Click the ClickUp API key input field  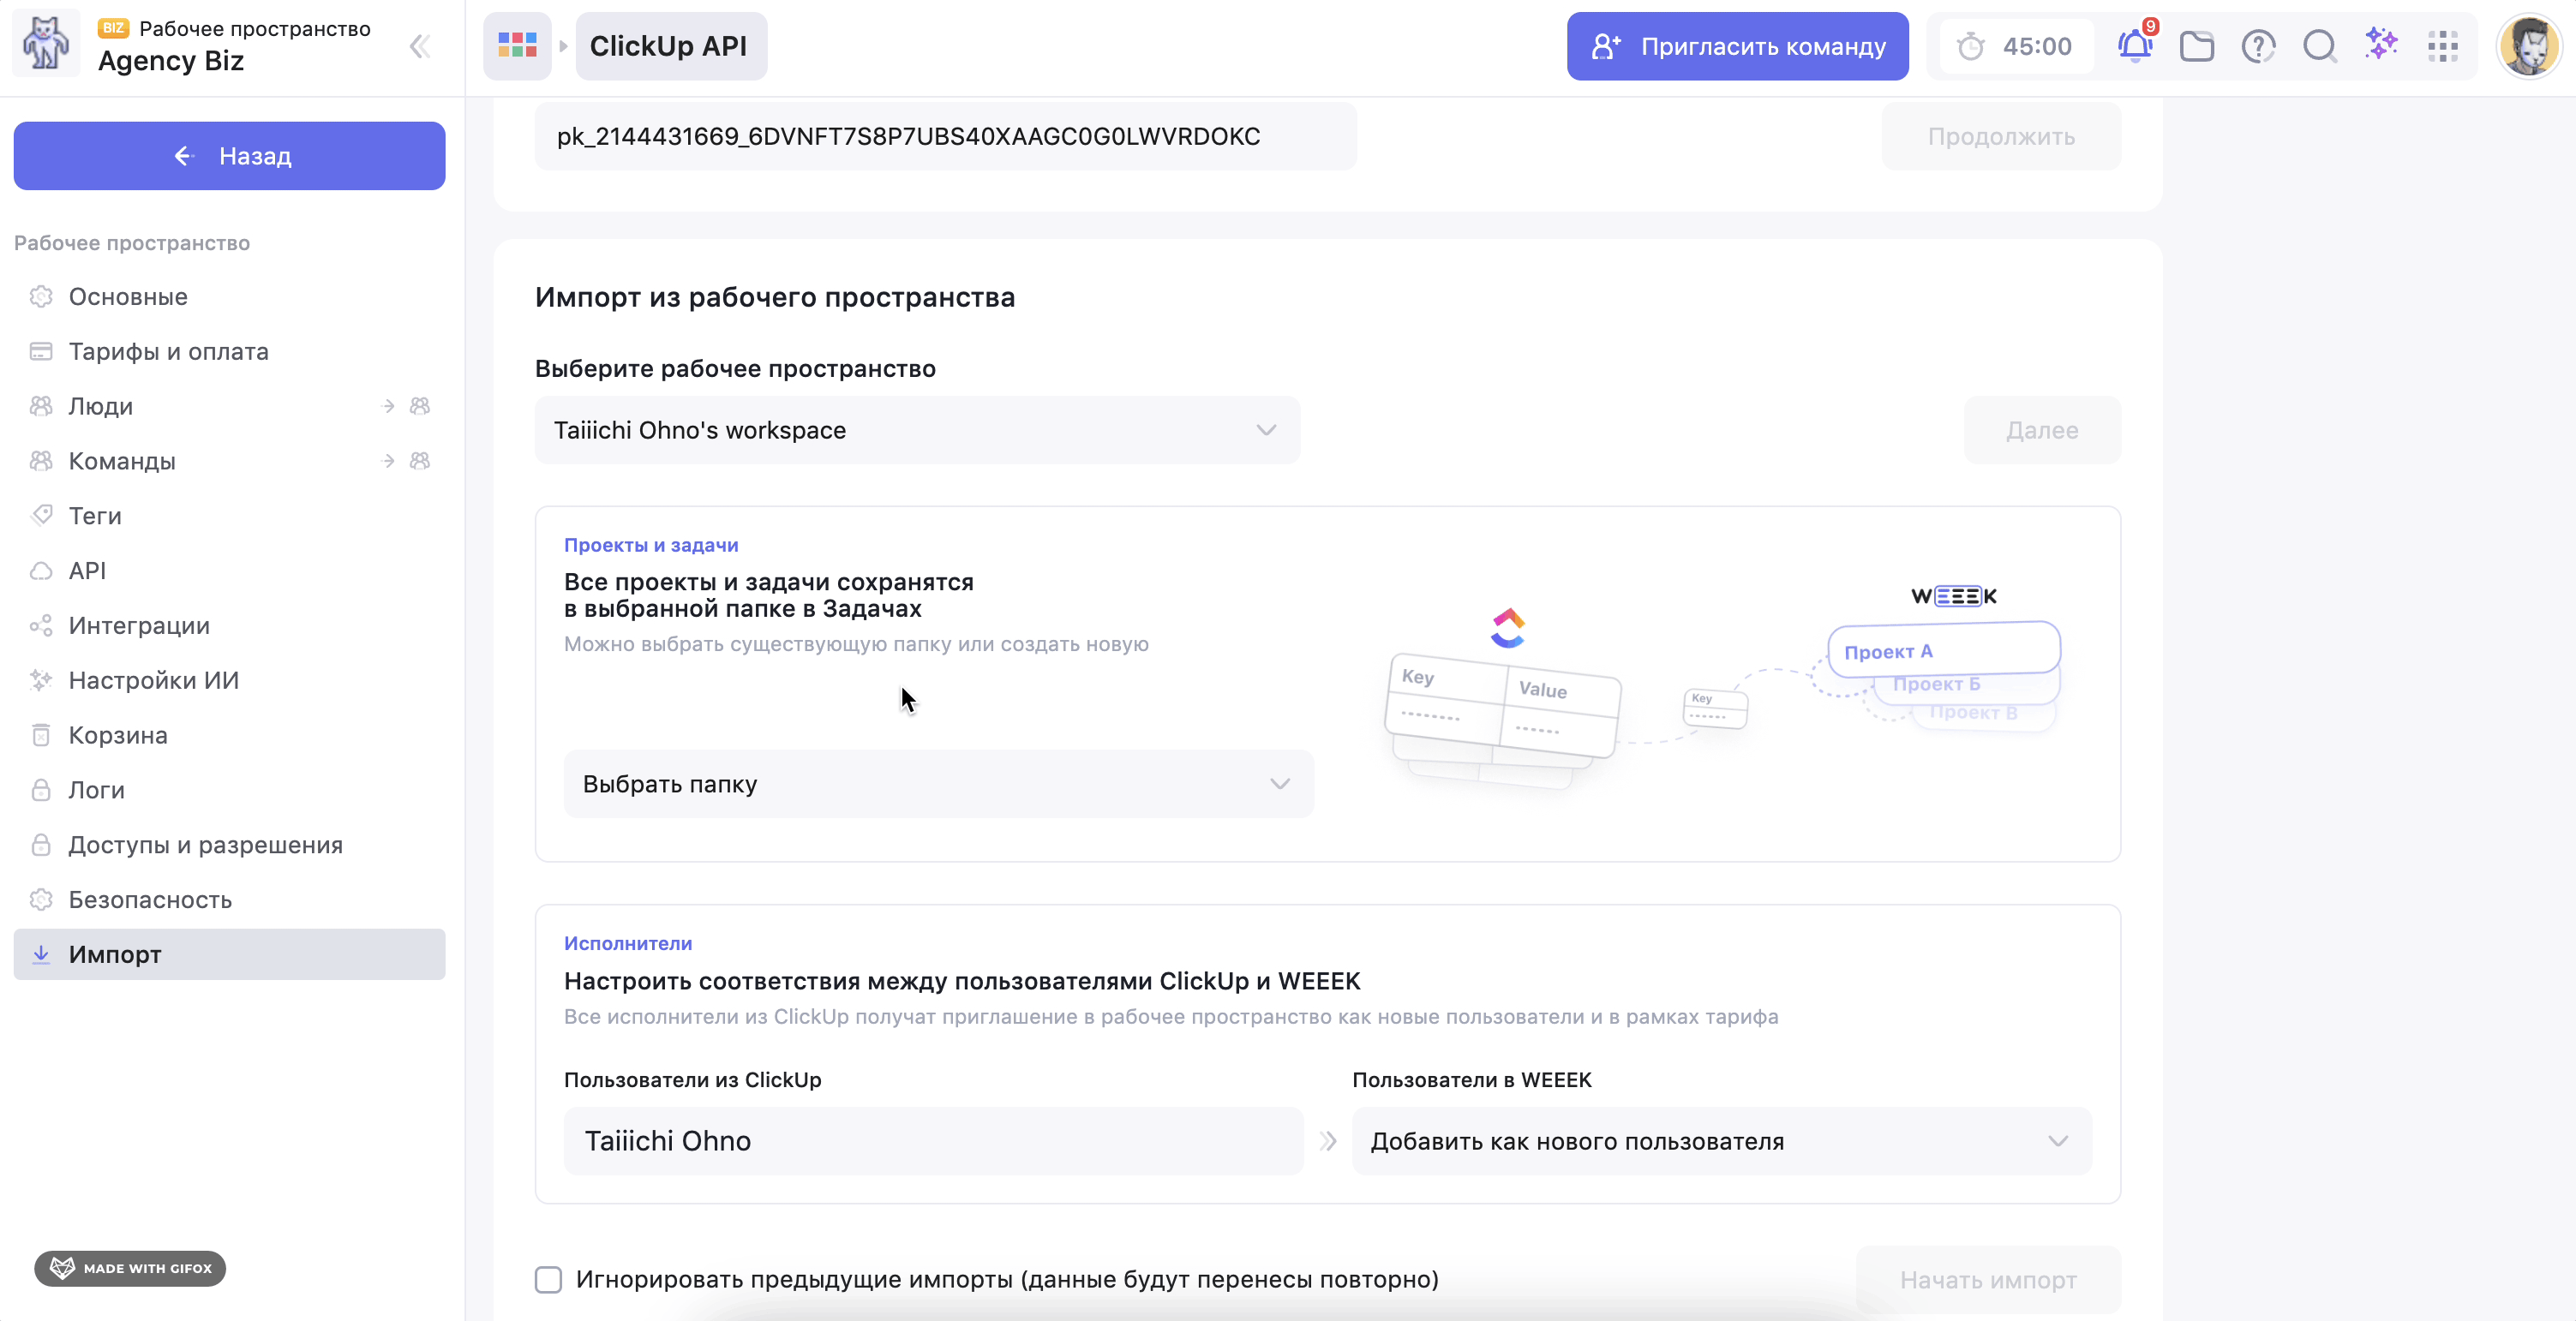click(x=945, y=136)
